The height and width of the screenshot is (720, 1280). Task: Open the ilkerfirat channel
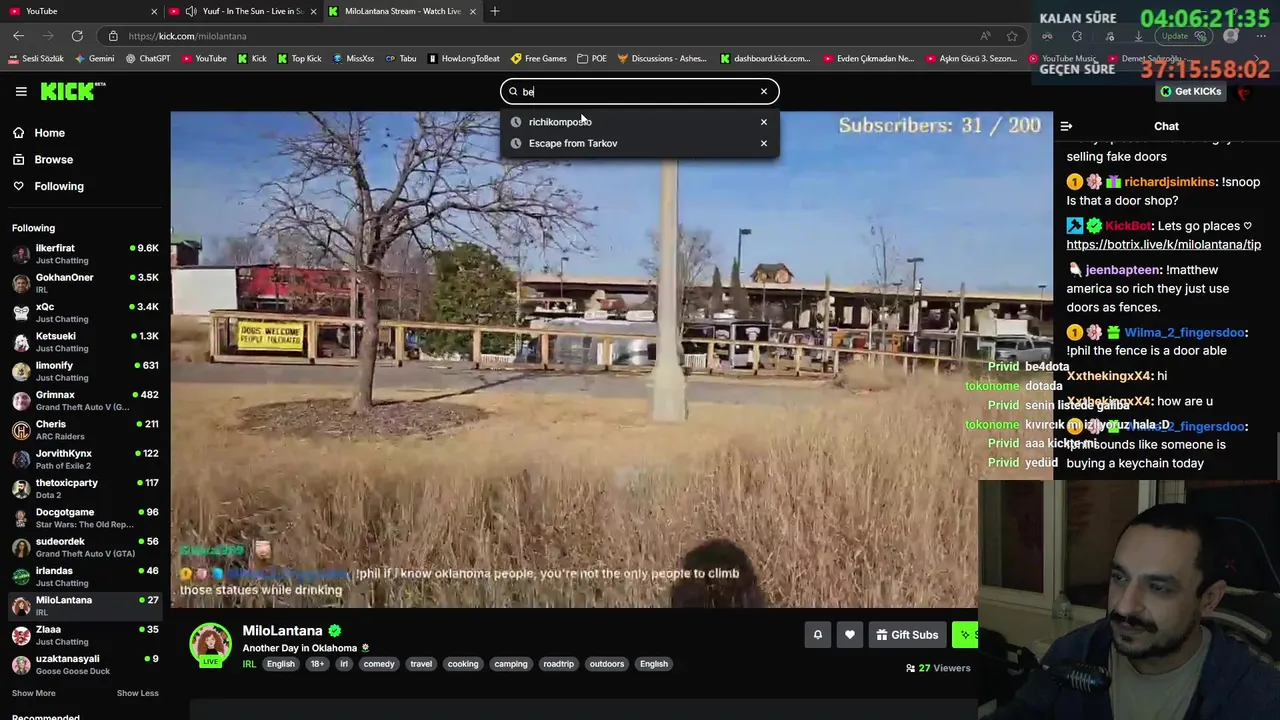[x=85, y=253]
